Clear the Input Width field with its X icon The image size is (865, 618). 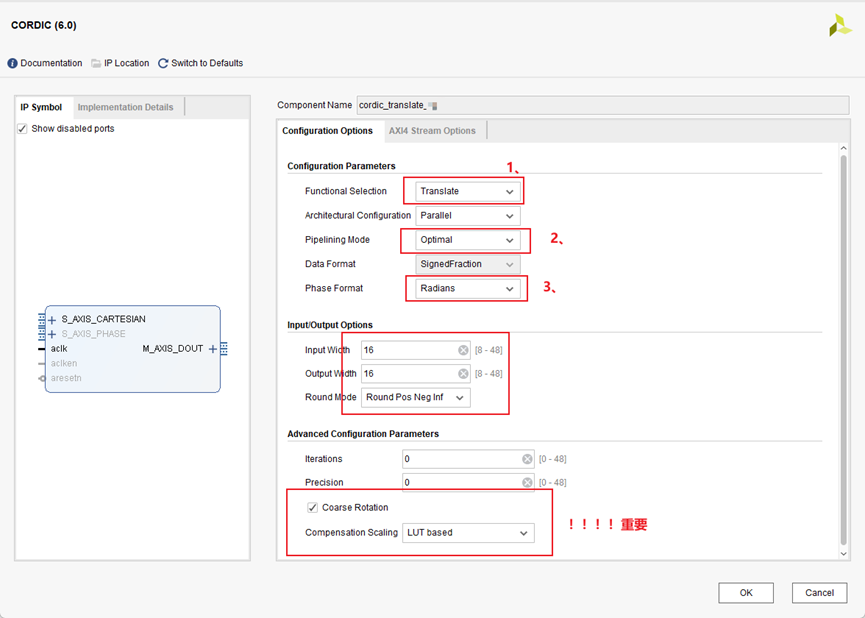(463, 350)
